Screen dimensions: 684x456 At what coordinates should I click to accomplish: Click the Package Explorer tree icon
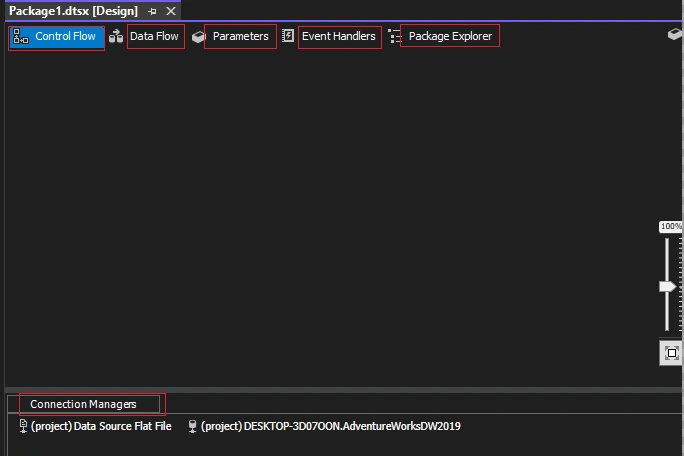coord(394,36)
